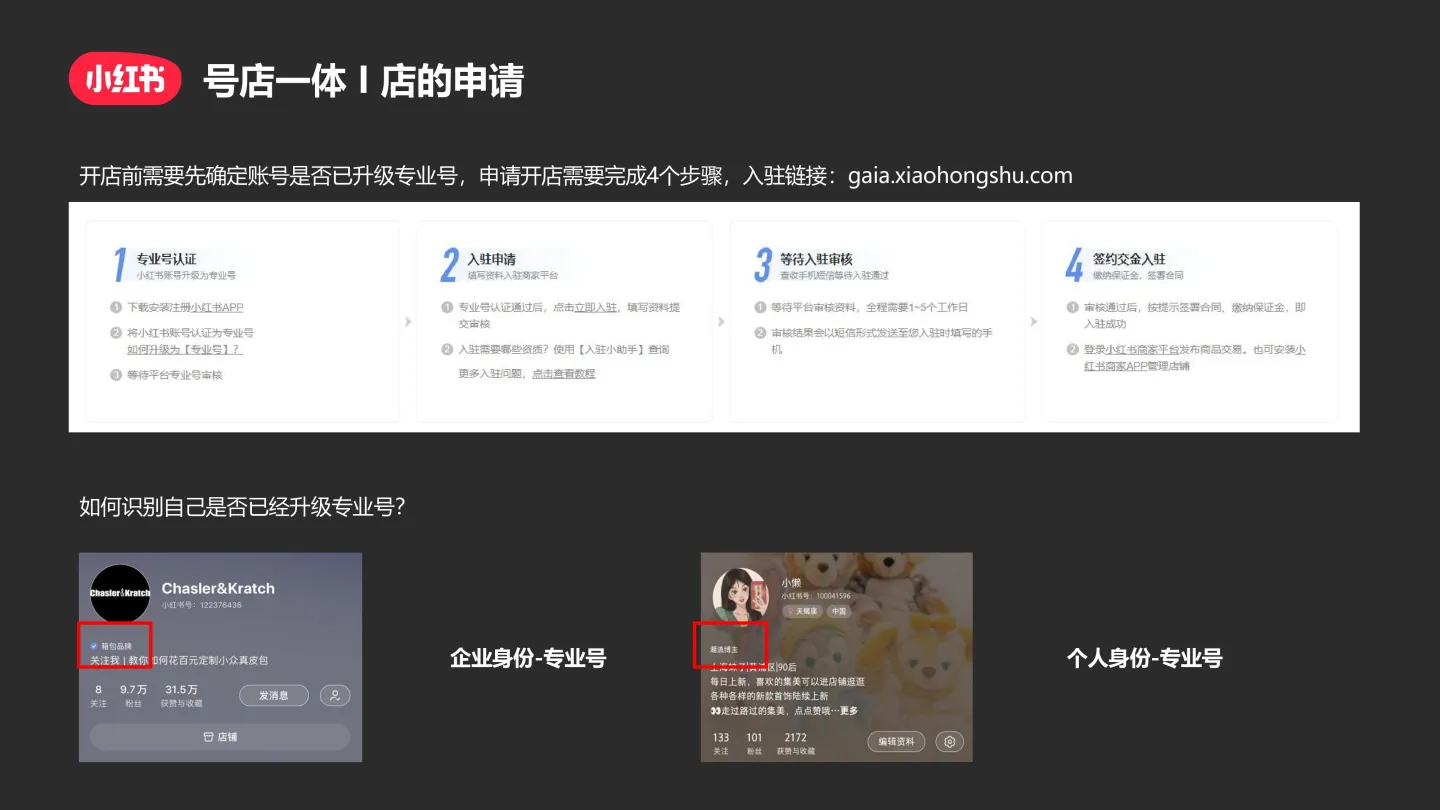The height and width of the screenshot is (810, 1440).
Task: Expand bio with 更多
Action: click(x=849, y=711)
